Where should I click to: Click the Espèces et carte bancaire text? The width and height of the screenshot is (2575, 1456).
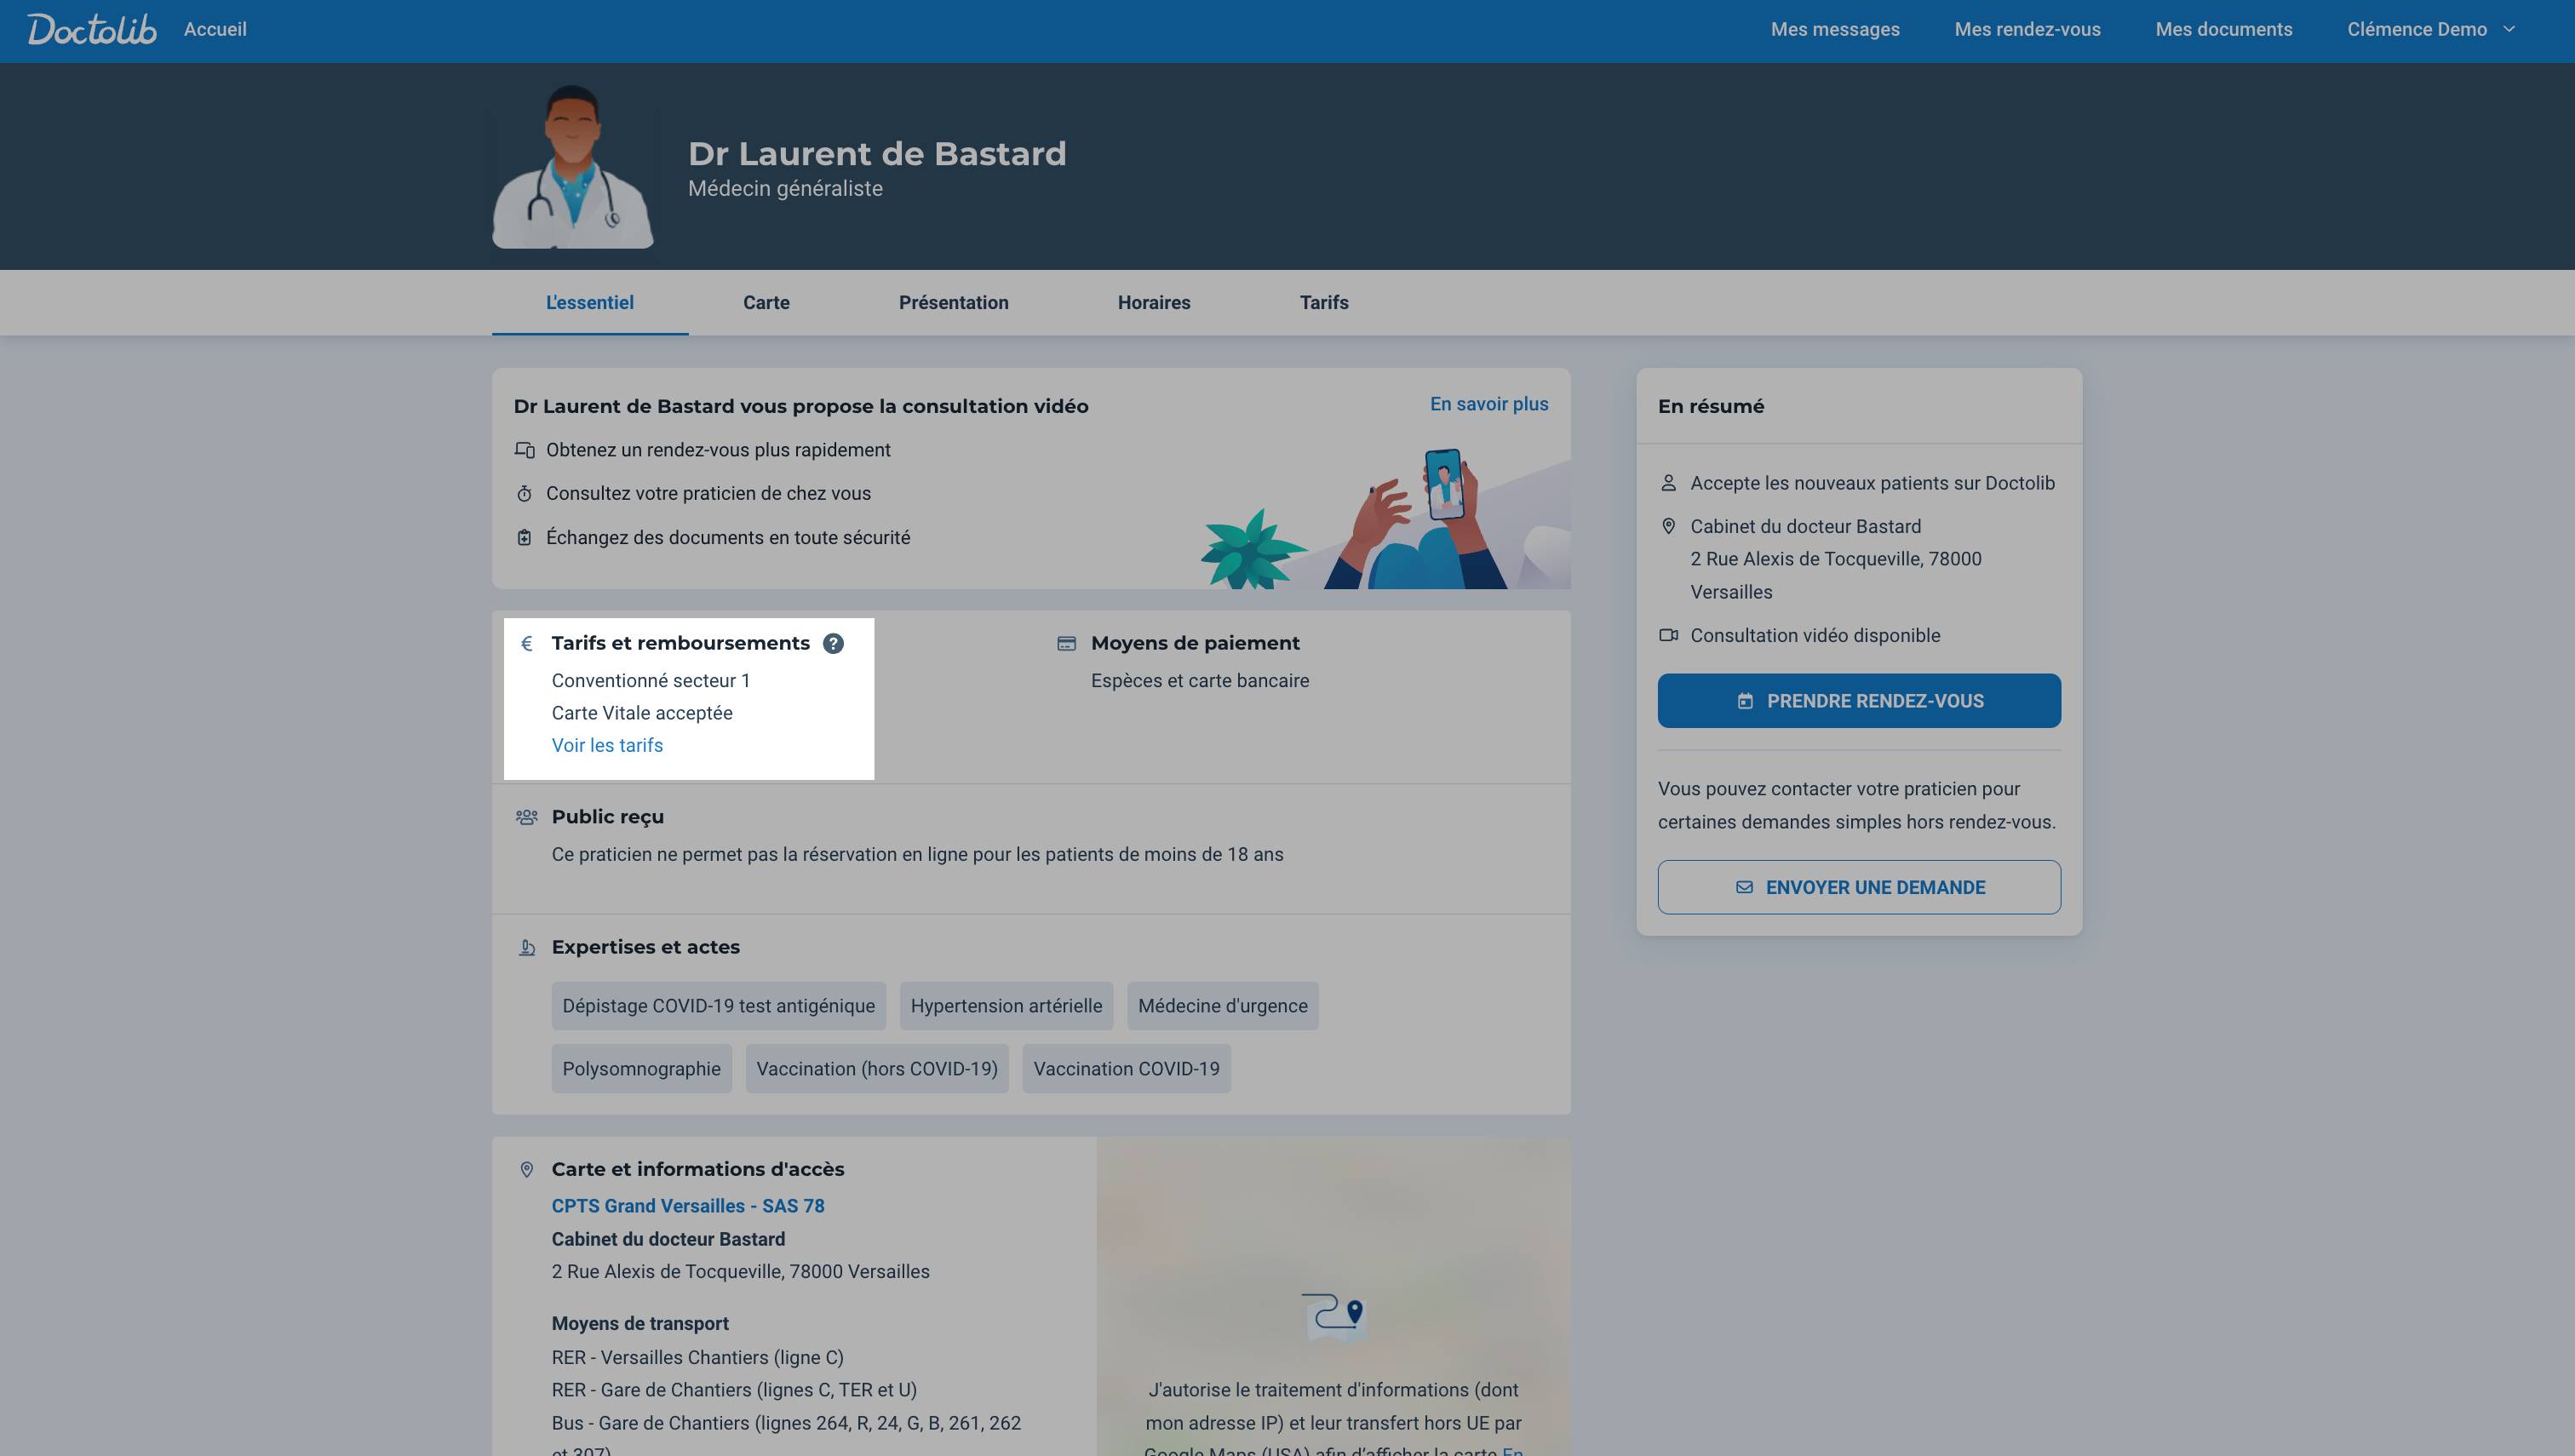click(x=1200, y=681)
